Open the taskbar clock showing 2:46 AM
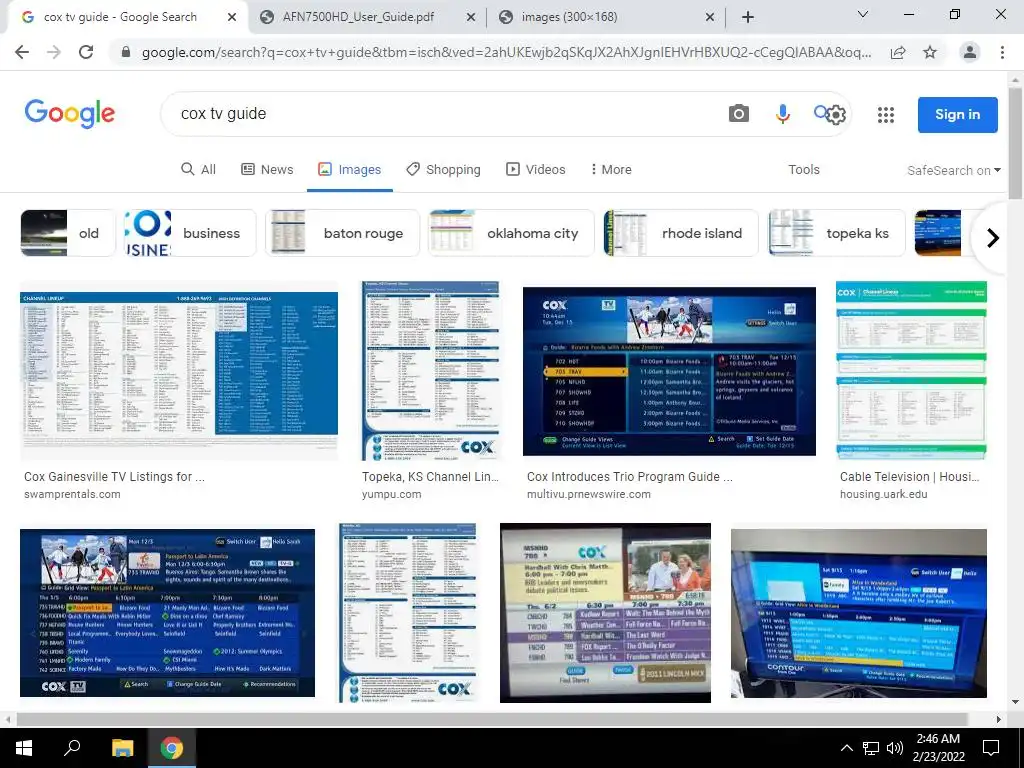The image size is (1024, 768). pos(938,748)
